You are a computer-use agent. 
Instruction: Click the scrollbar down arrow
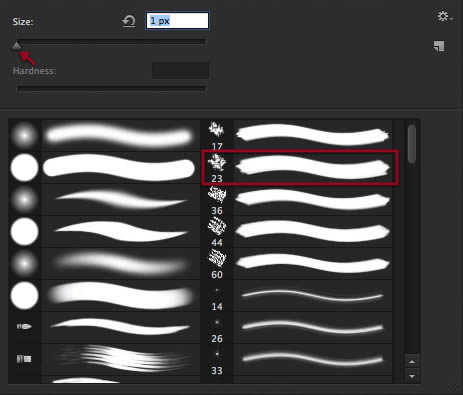point(412,376)
